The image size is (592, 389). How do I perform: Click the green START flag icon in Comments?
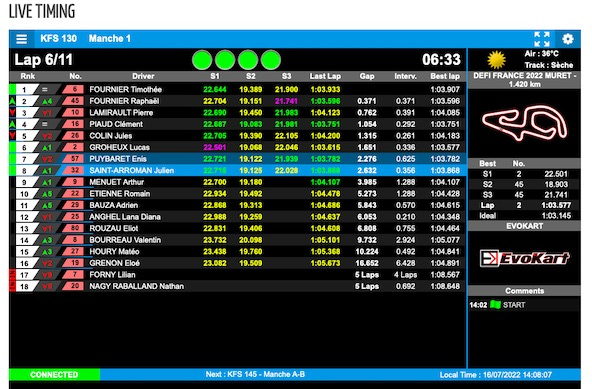pyautogui.click(x=495, y=304)
